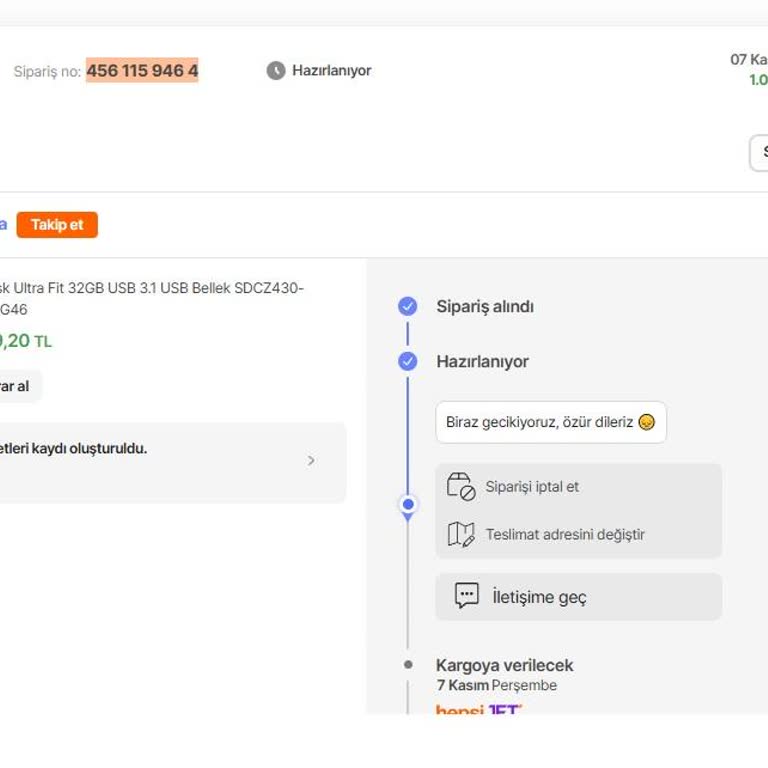Click the map edit icon
This screenshot has width=768, height=768.
tap(461, 534)
